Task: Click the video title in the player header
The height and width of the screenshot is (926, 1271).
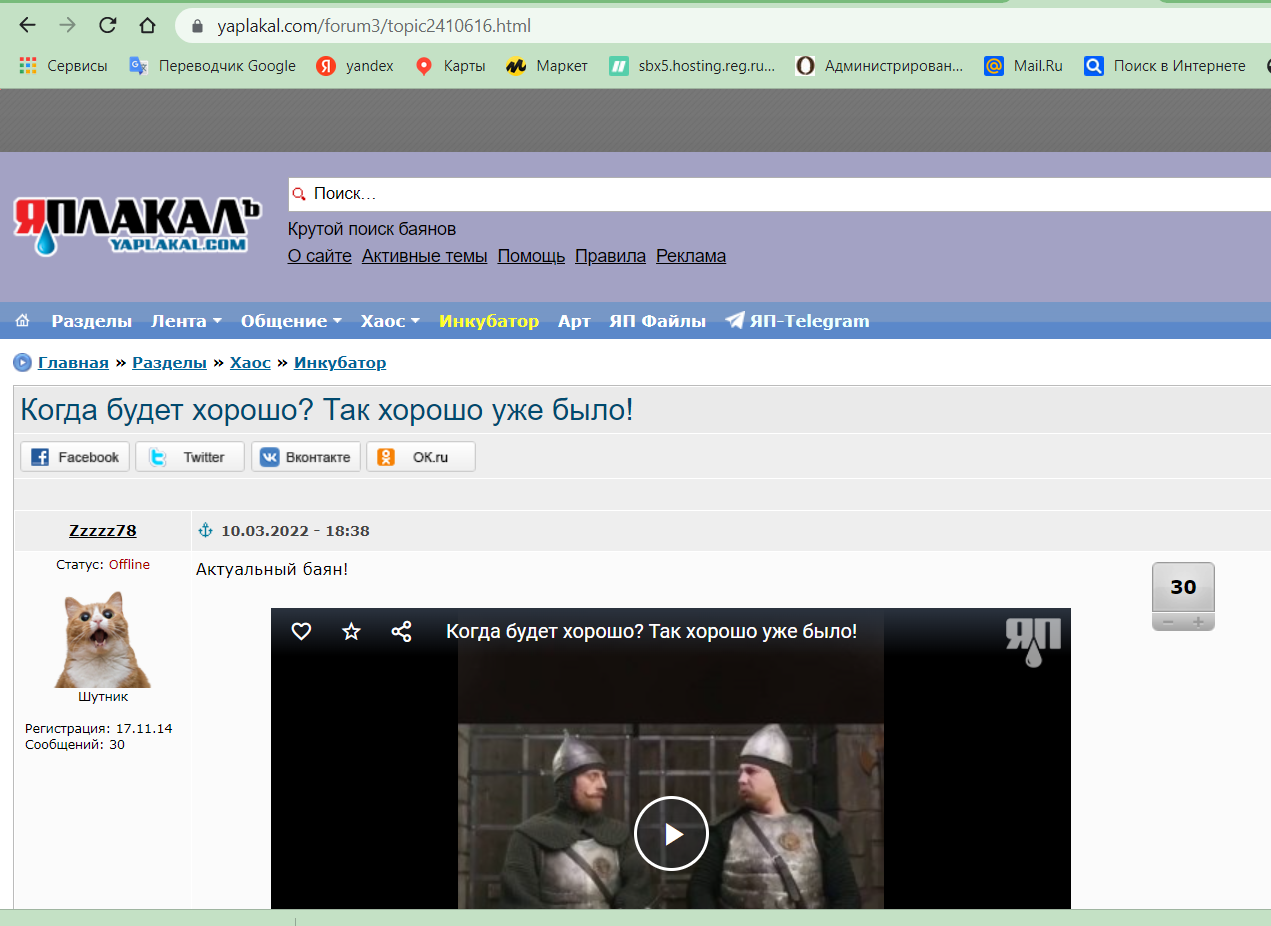Action: tap(651, 631)
